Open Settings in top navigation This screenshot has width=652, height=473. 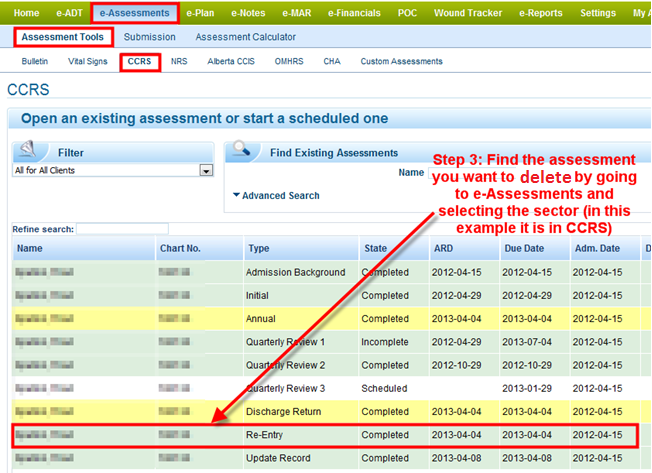click(x=598, y=13)
